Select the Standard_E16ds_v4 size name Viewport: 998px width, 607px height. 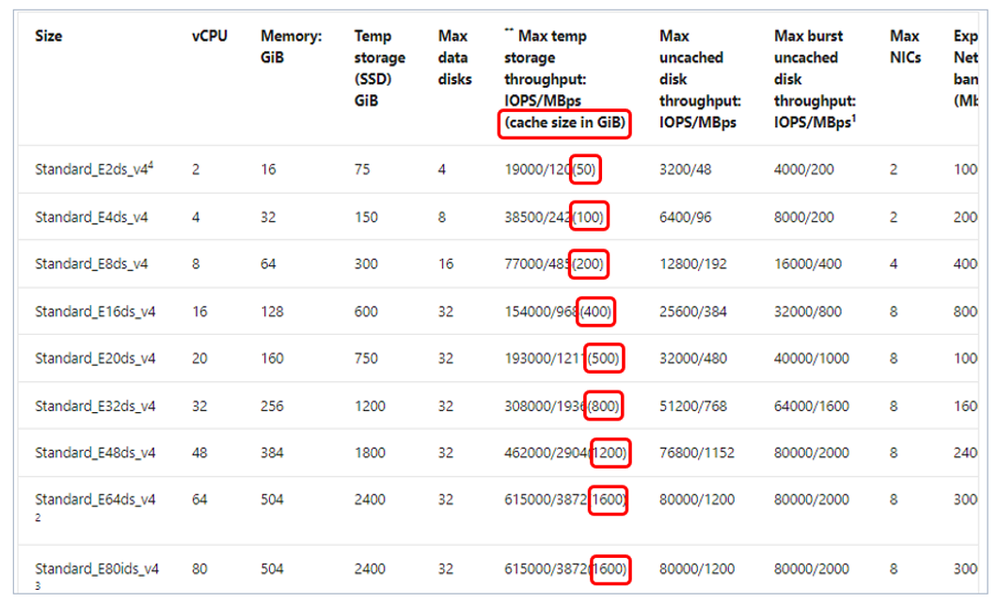[x=95, y=312]
